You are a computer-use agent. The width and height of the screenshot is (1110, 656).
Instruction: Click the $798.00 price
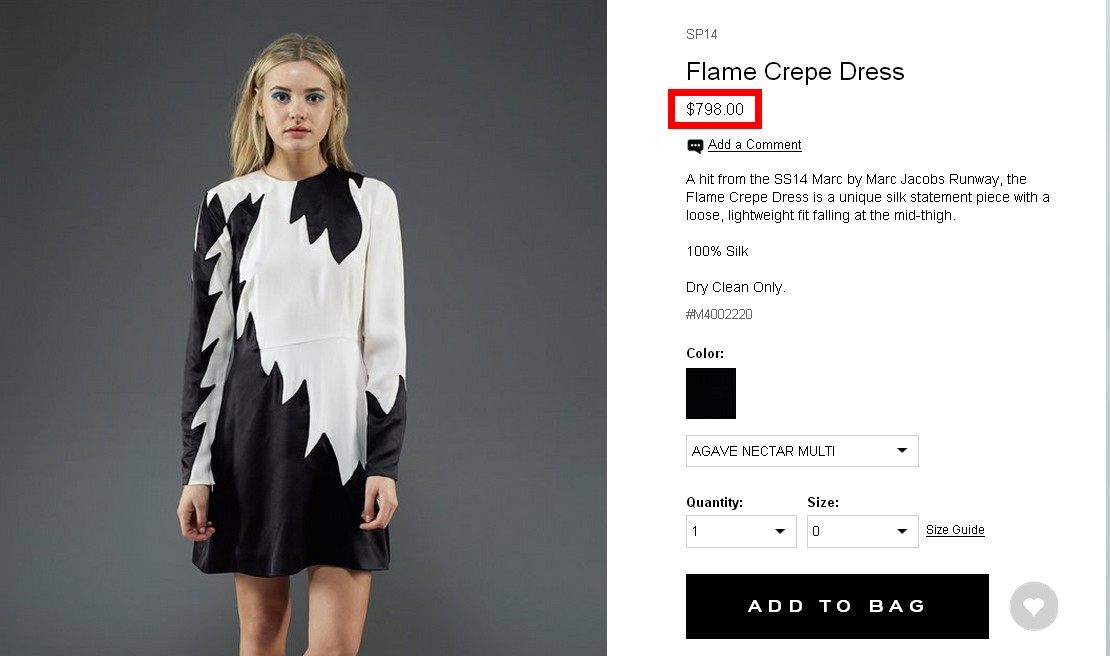click(x=715, y=109)
